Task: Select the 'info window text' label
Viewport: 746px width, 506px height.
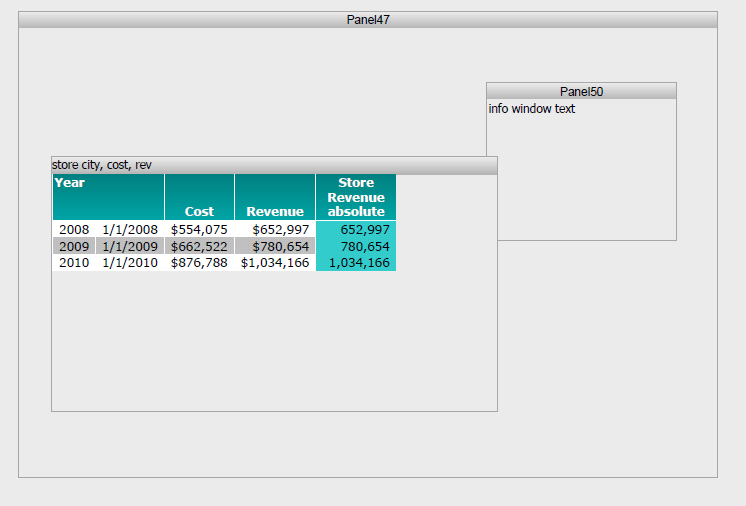Action: pos(531,109)
